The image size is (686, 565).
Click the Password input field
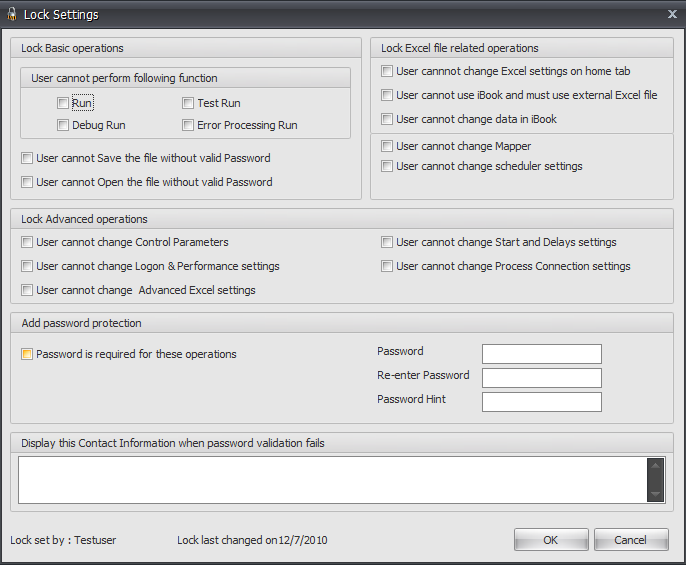click(x=541, y=354)
